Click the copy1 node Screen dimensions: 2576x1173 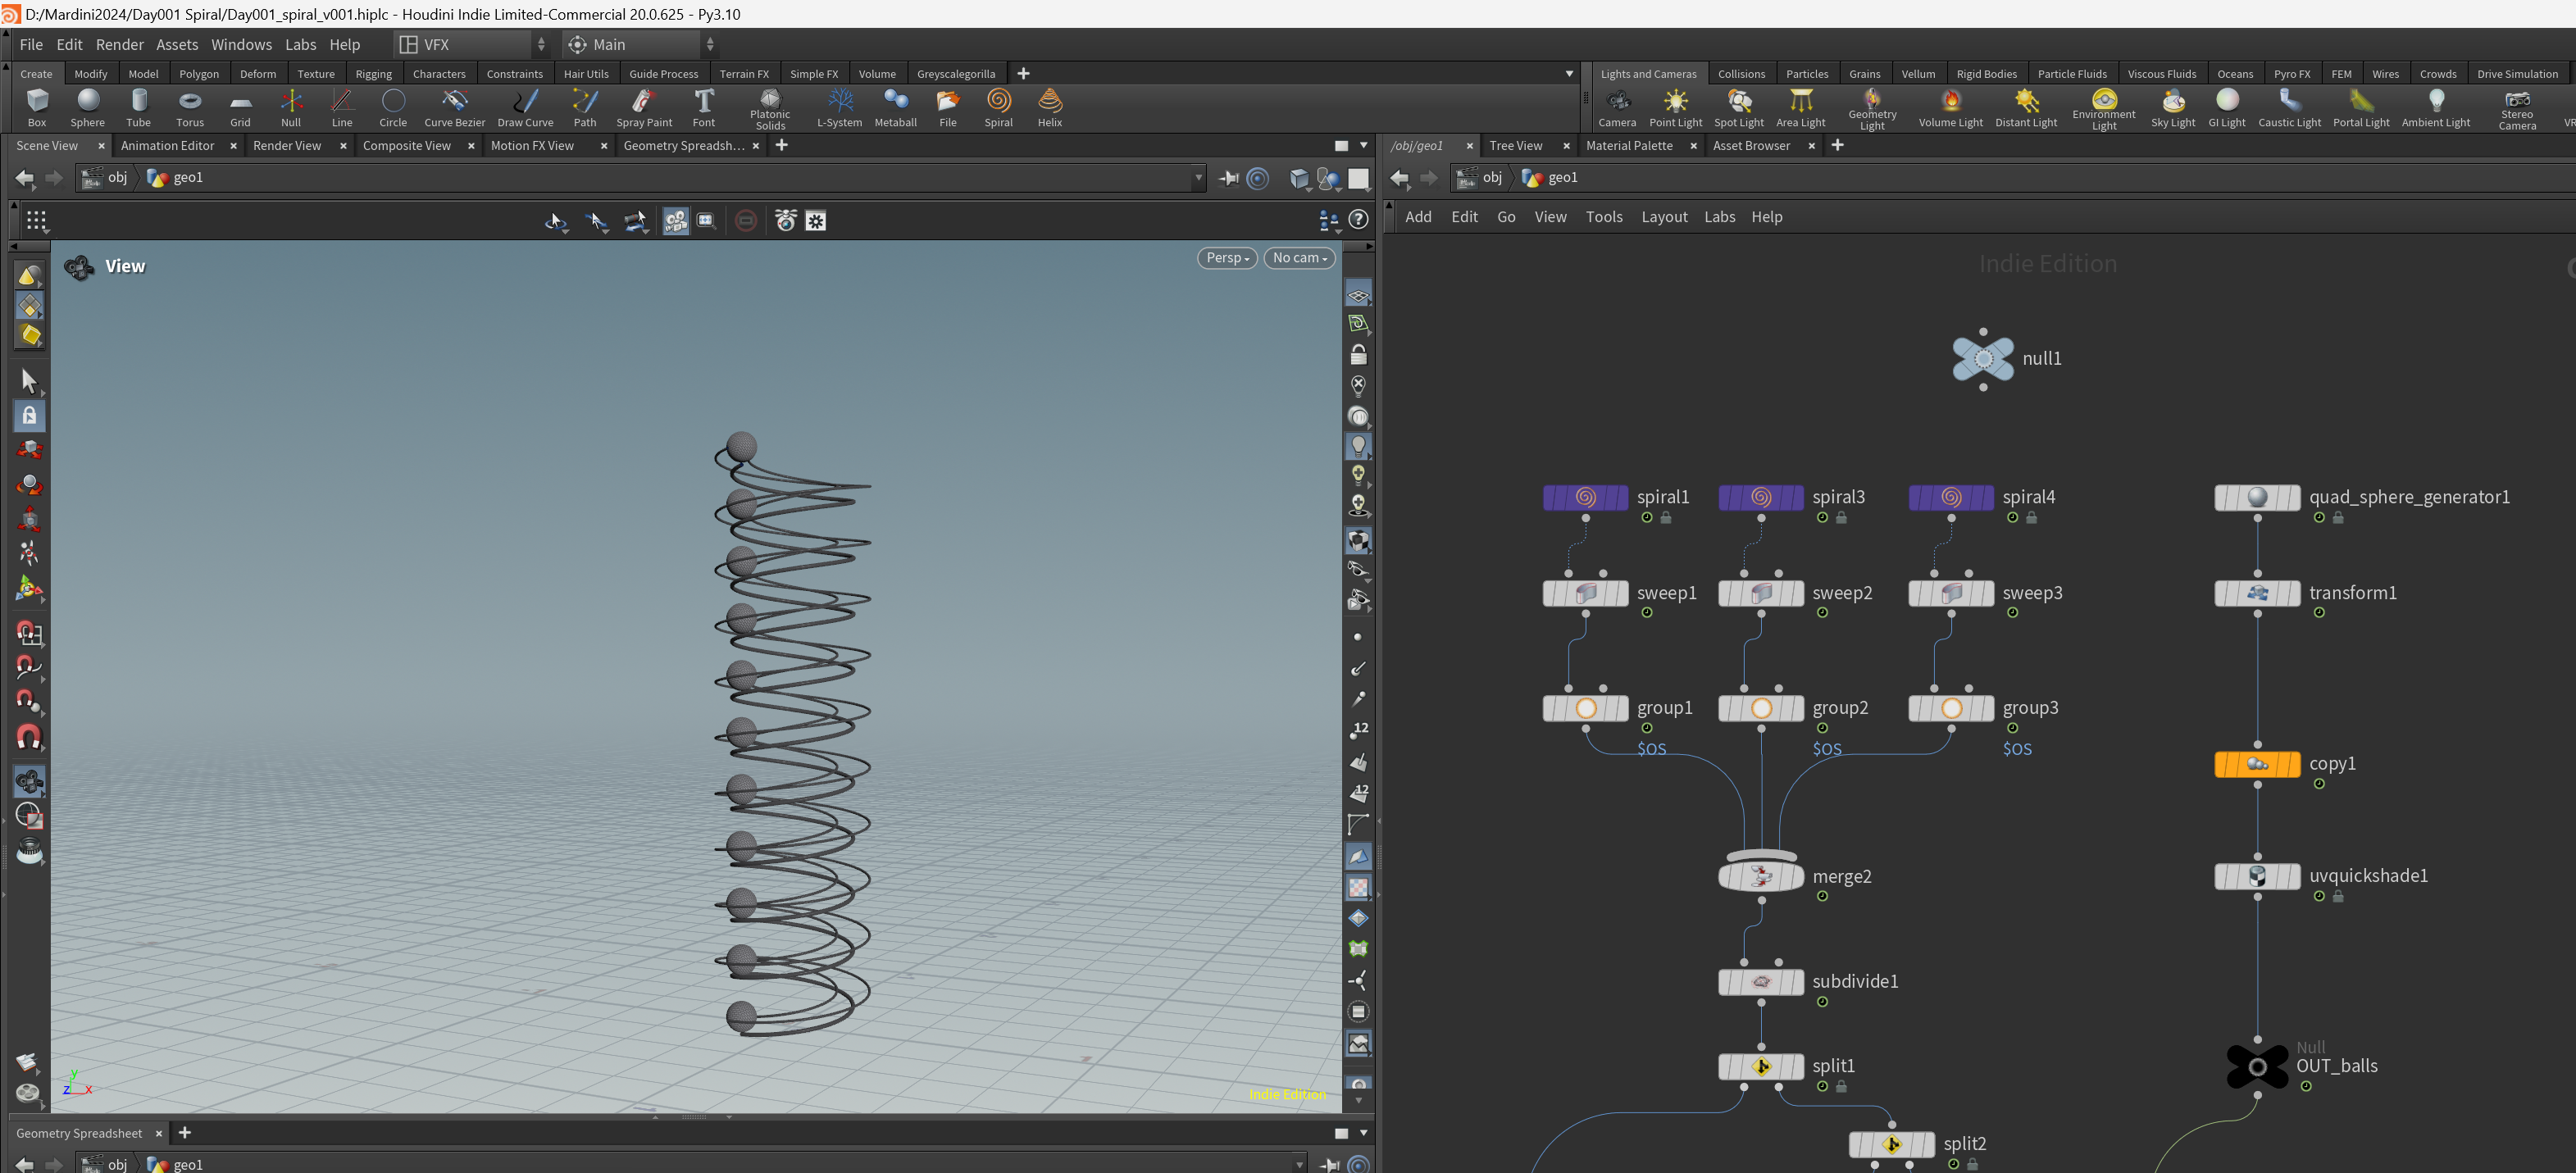2257,764
